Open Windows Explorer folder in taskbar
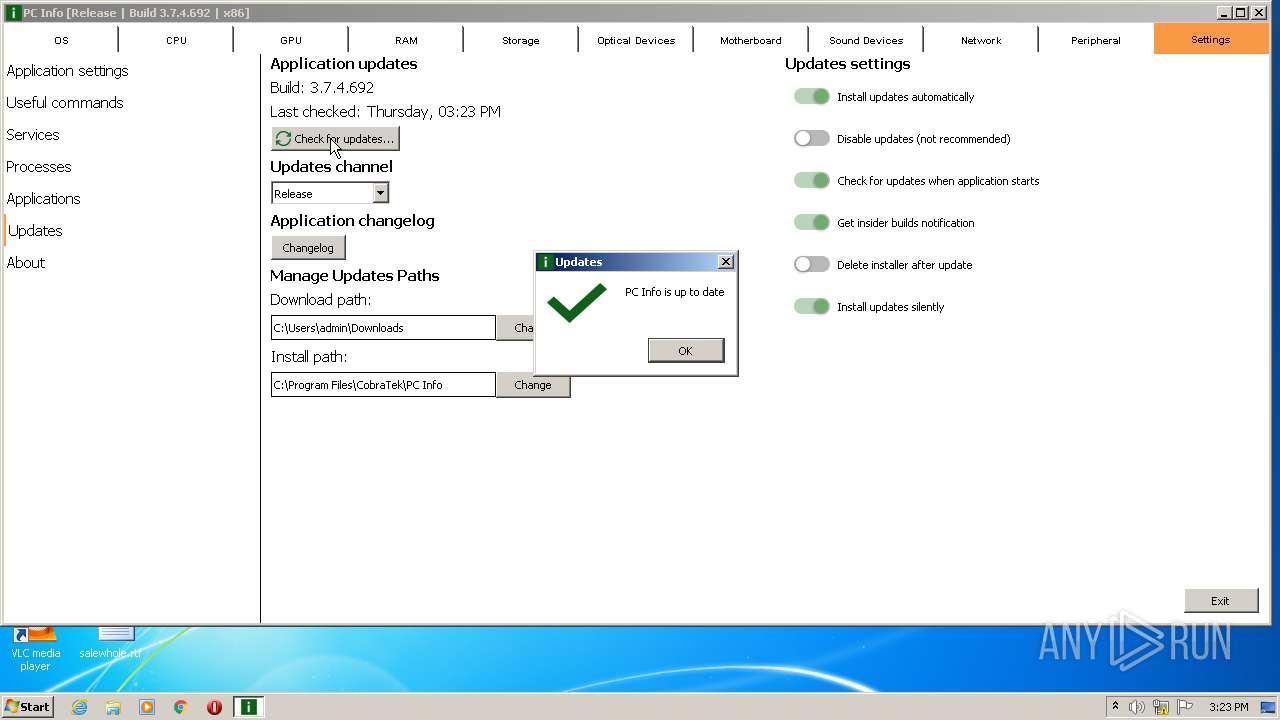Screen dimensions: 1280x720 tap(113, 707)
